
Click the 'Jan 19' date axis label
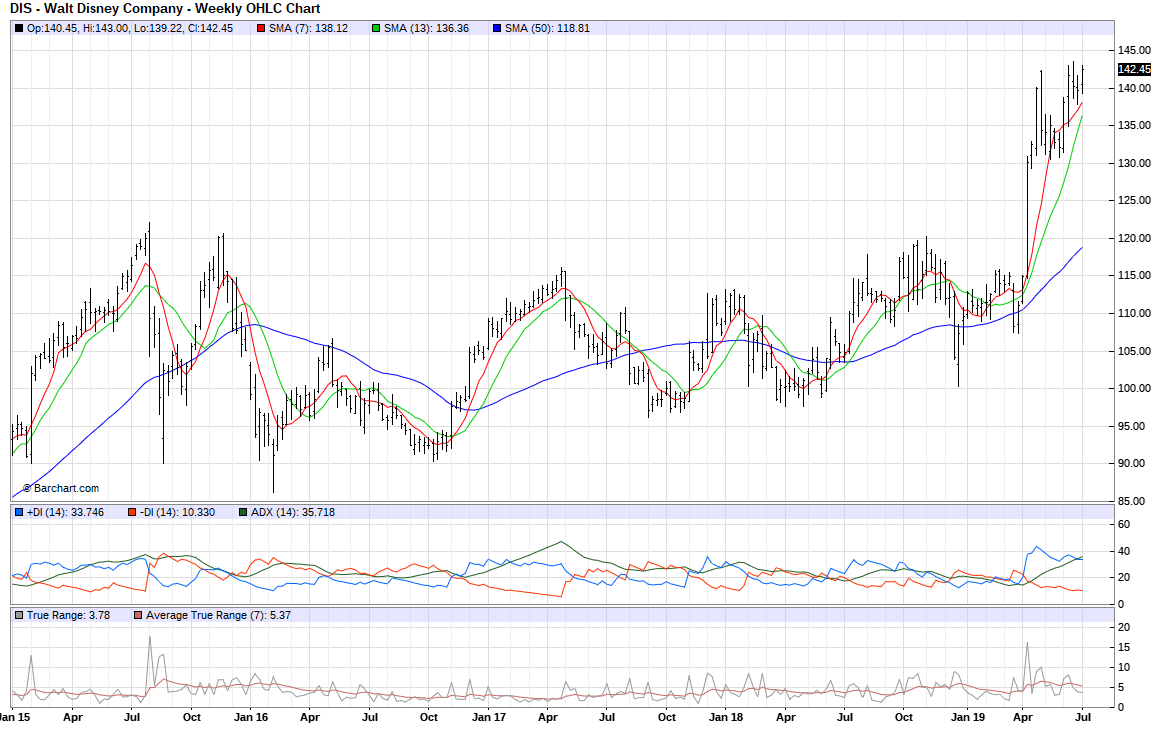(x=968, y=717)
